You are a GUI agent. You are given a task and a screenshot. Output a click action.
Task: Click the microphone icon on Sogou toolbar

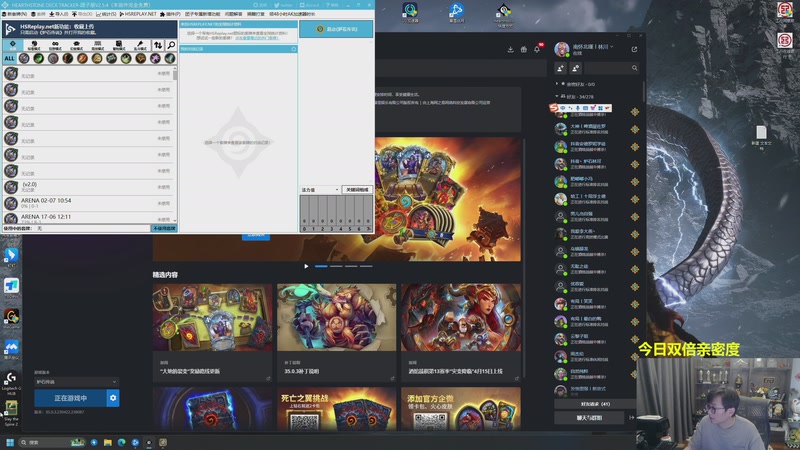(x=578, y=108)
